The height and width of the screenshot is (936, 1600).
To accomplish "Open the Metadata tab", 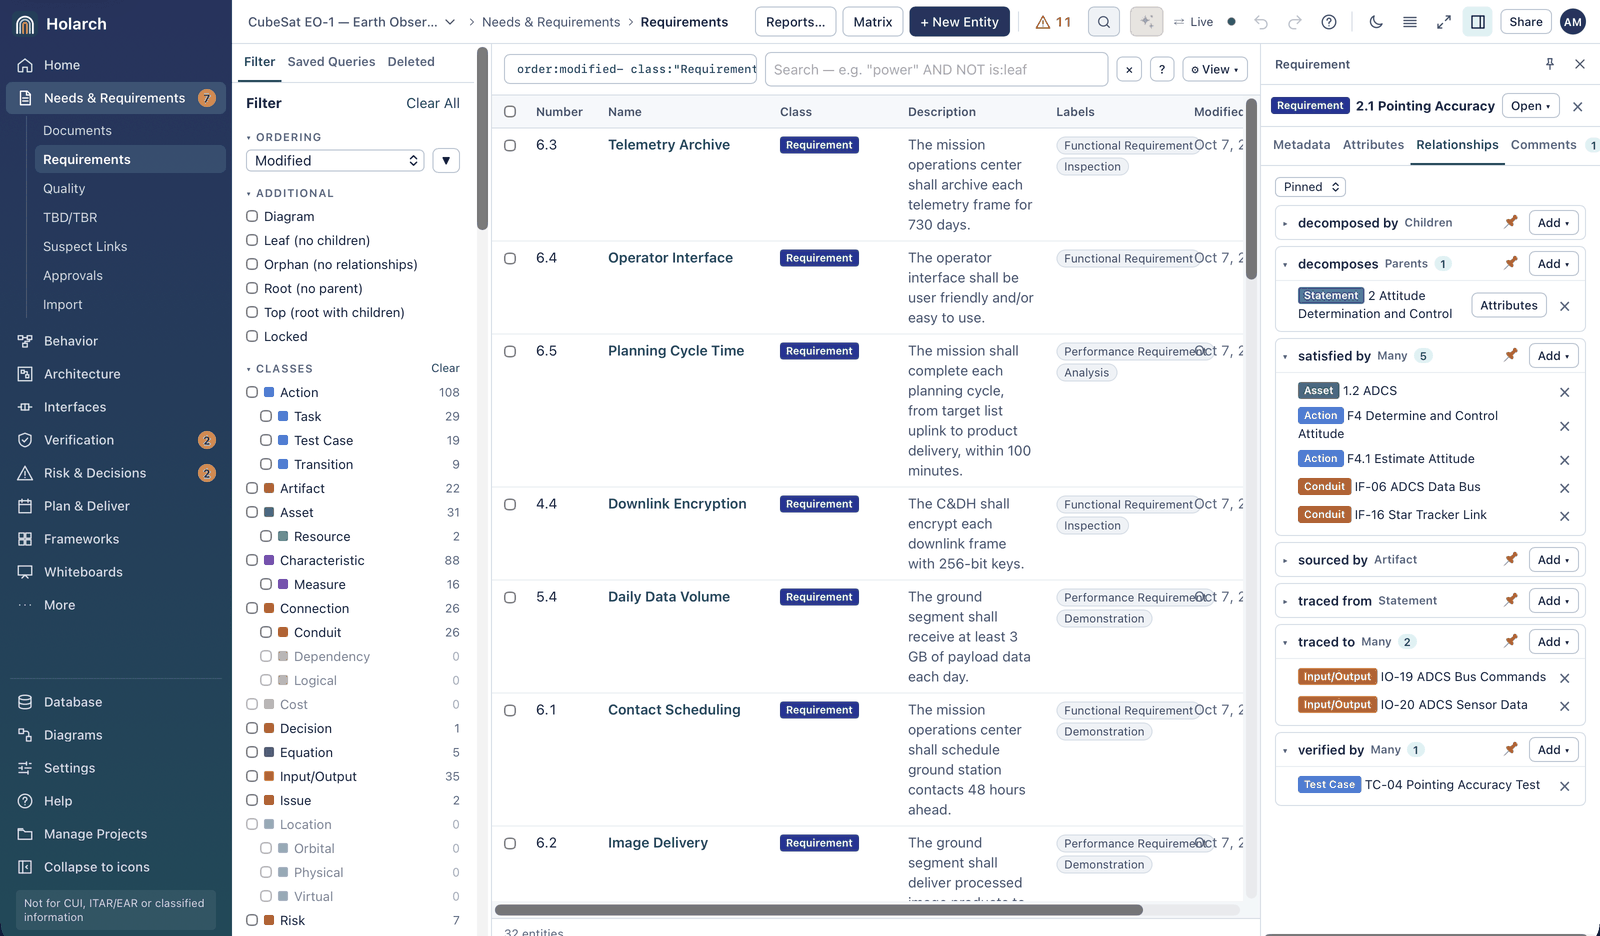I will (x=1301, y=145).
